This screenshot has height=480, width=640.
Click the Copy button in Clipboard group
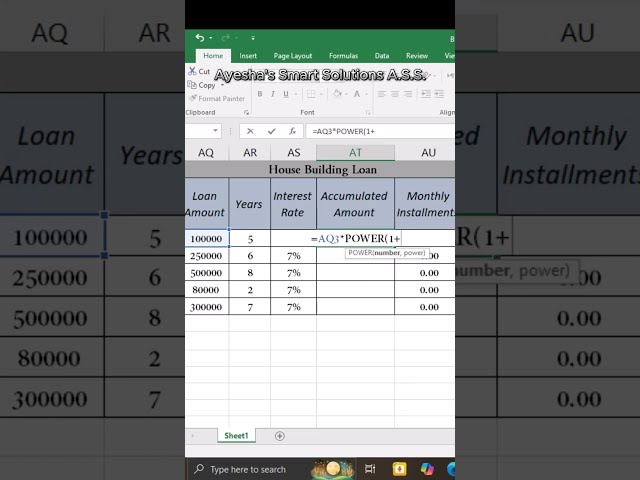tap(201, 85)
